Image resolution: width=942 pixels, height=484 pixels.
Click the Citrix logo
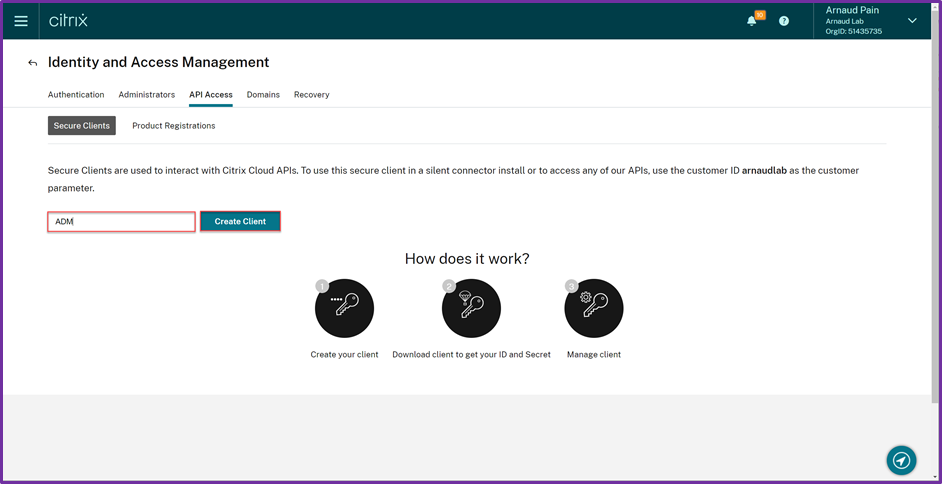click(68, 21)
